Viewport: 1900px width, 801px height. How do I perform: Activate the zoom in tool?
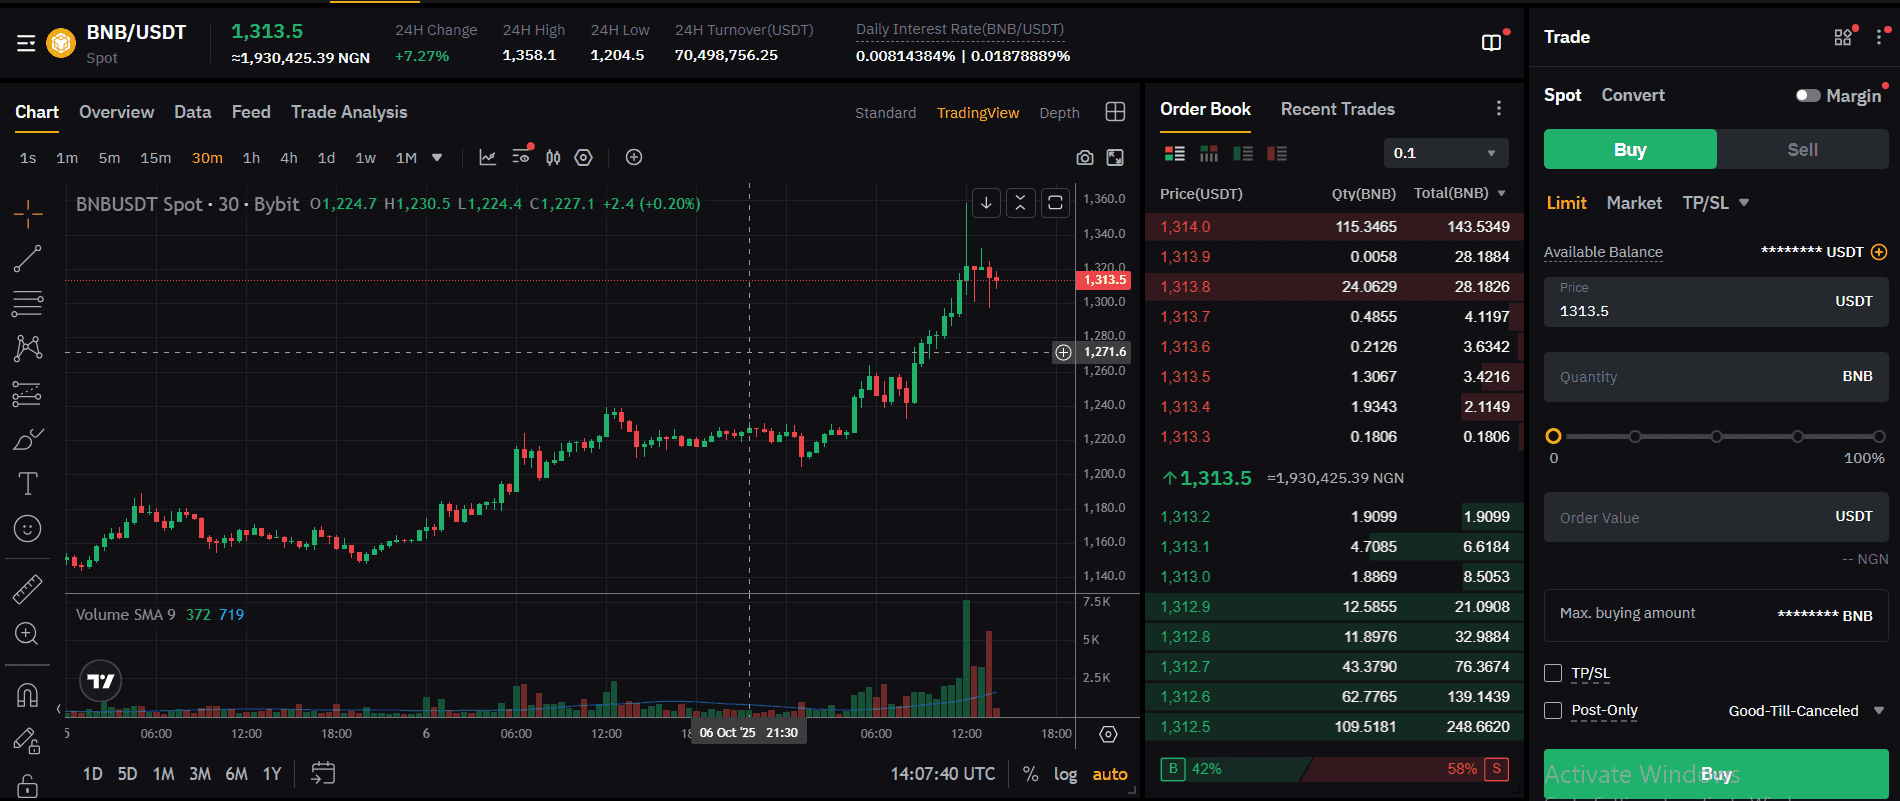(28, 634)
